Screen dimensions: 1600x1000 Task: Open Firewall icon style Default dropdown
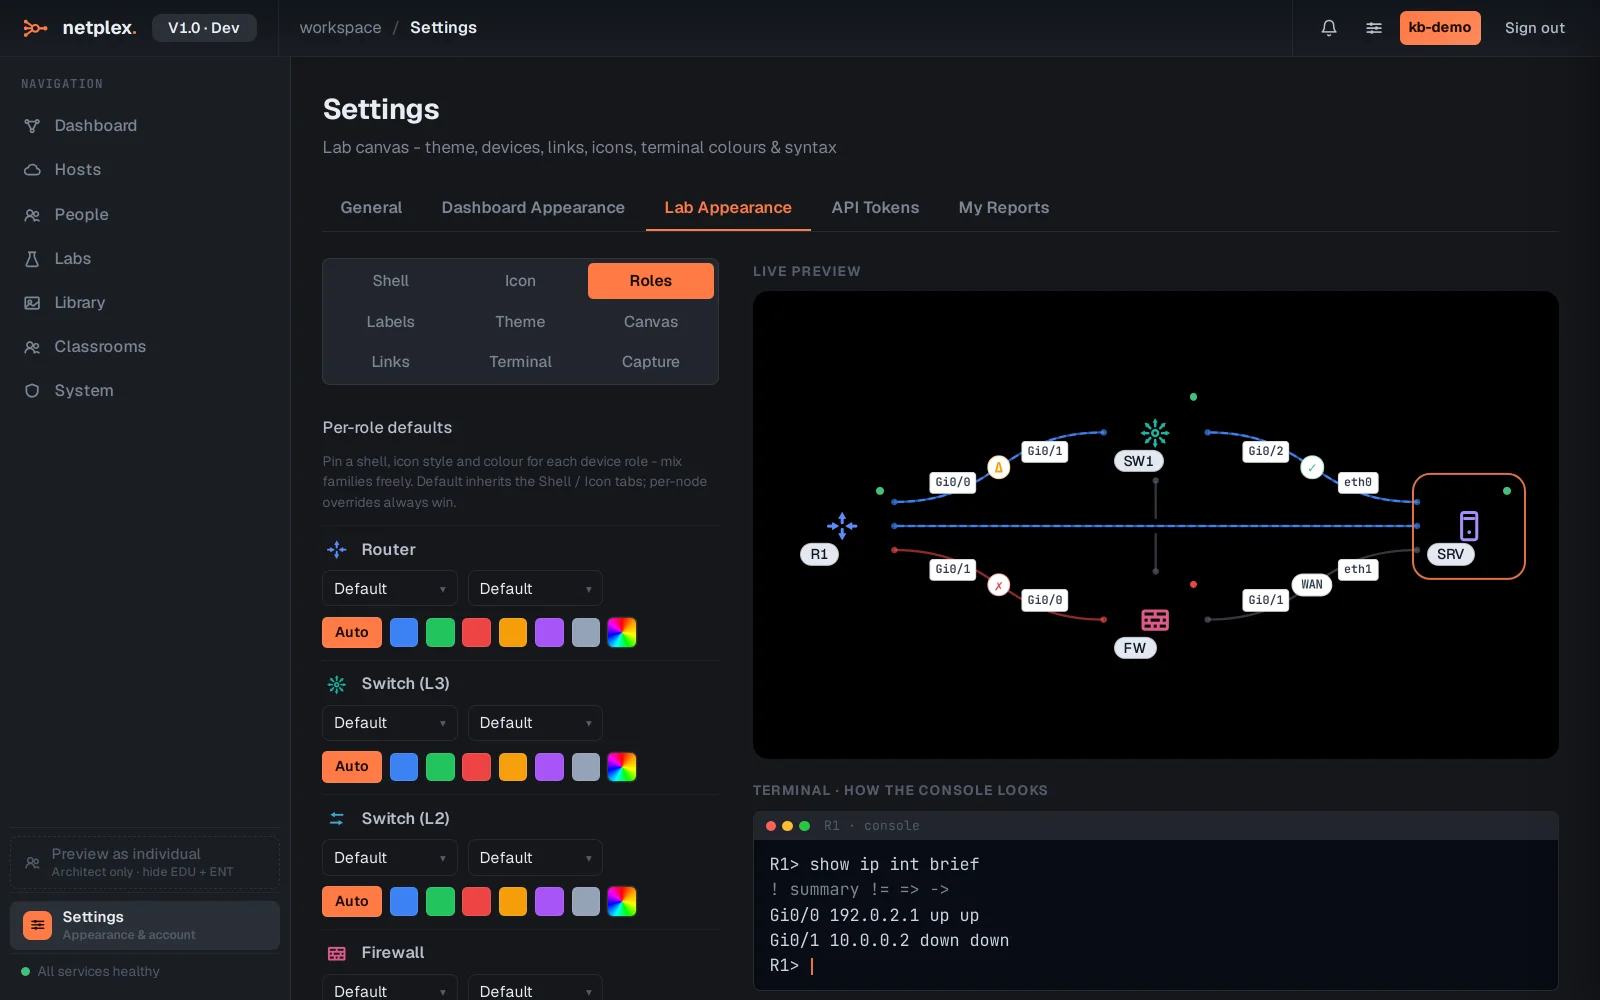click(x=535, y=988)
